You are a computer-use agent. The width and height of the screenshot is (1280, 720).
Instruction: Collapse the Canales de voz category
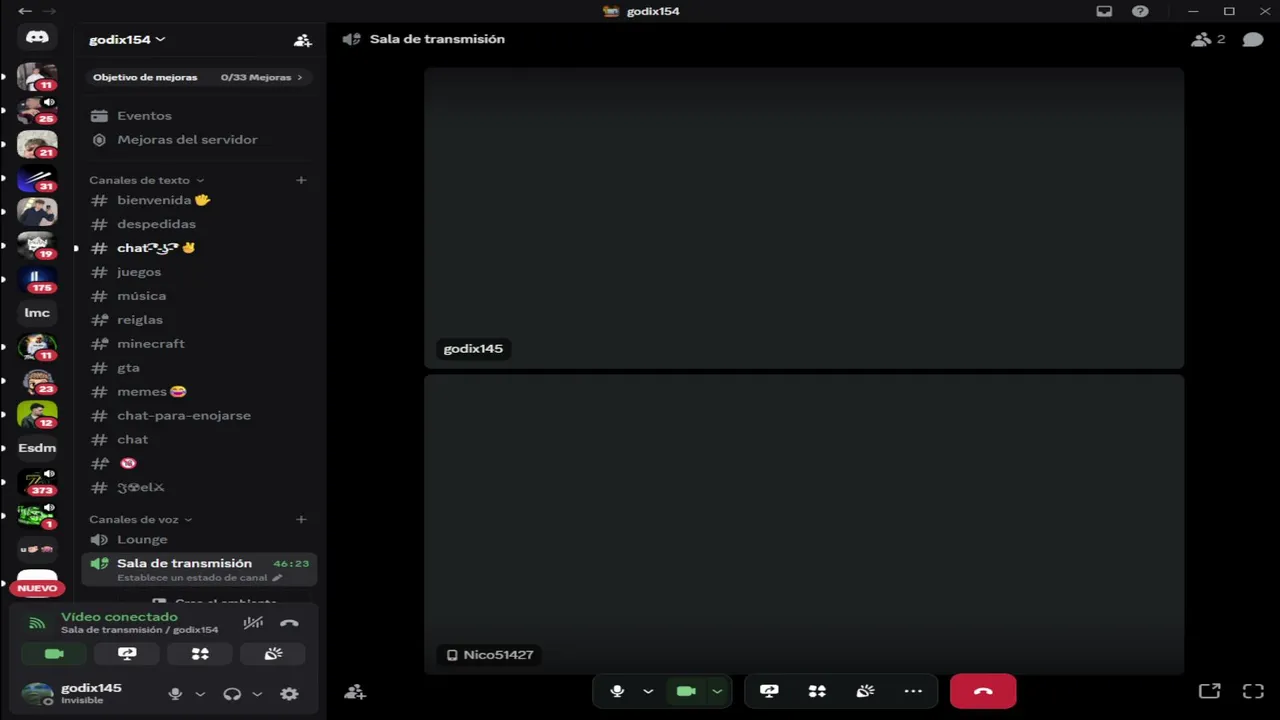[140, 519]
